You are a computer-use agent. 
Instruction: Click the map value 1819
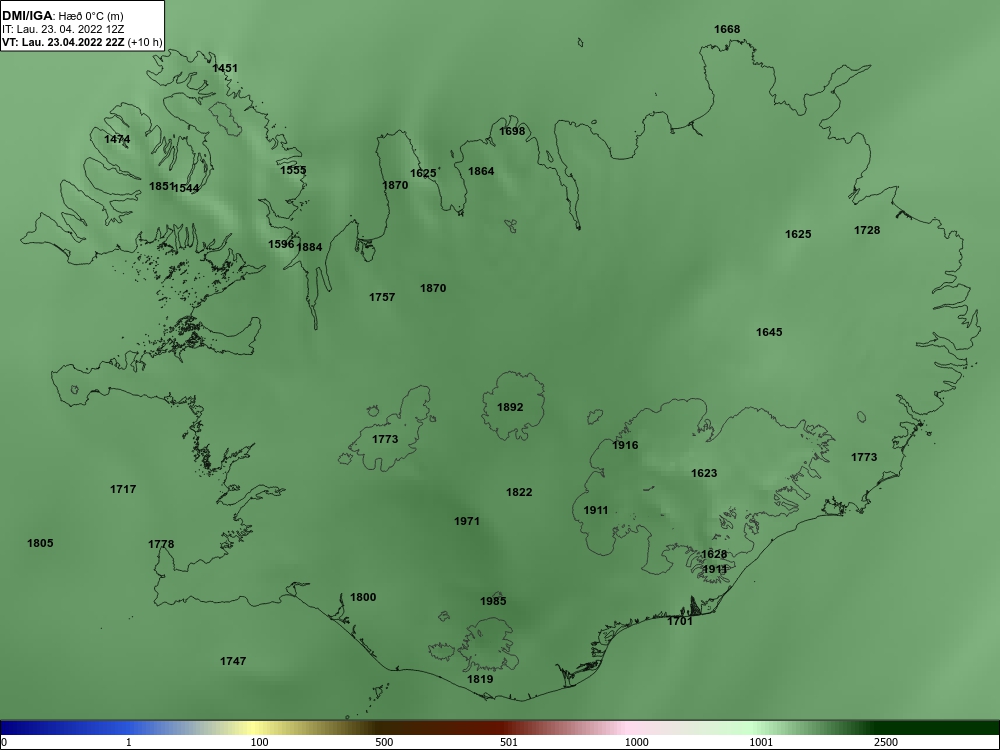(480, 679)
